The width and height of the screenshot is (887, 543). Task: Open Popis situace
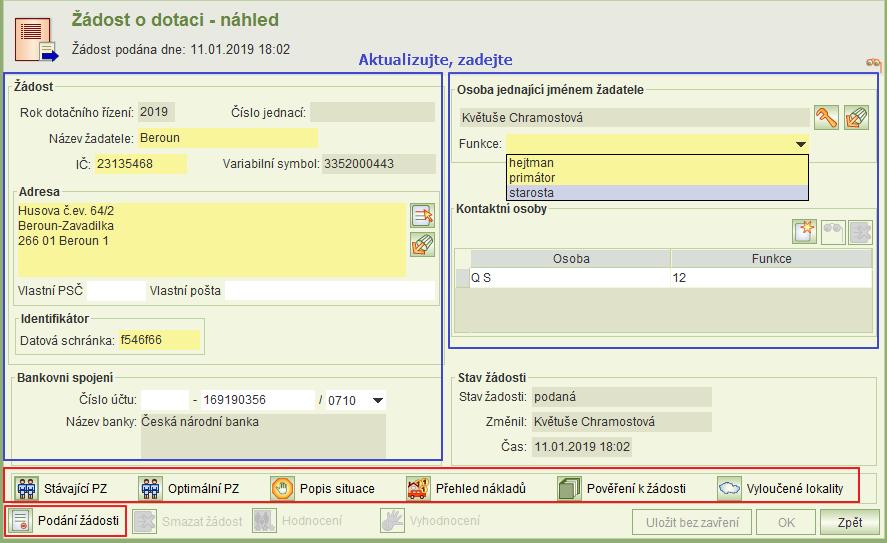click(x=322, y=488)
